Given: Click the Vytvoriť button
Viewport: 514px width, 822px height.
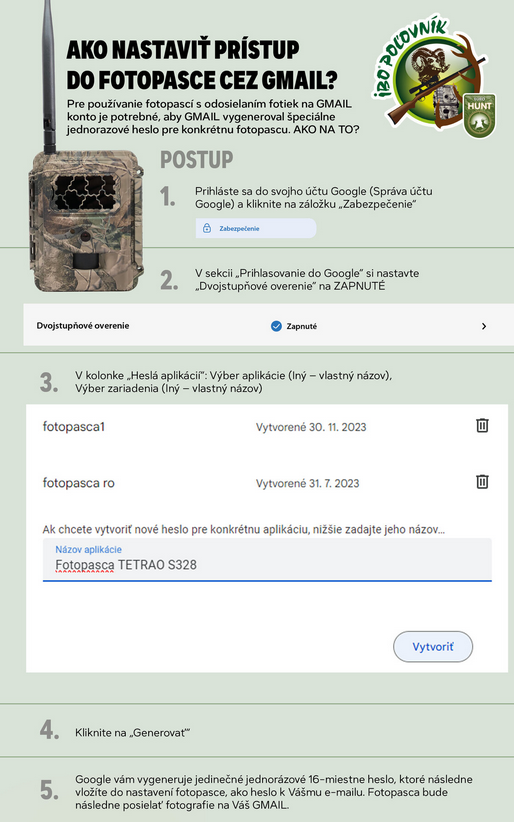Looking at the screenshot, I should click(x=433, y=646).
